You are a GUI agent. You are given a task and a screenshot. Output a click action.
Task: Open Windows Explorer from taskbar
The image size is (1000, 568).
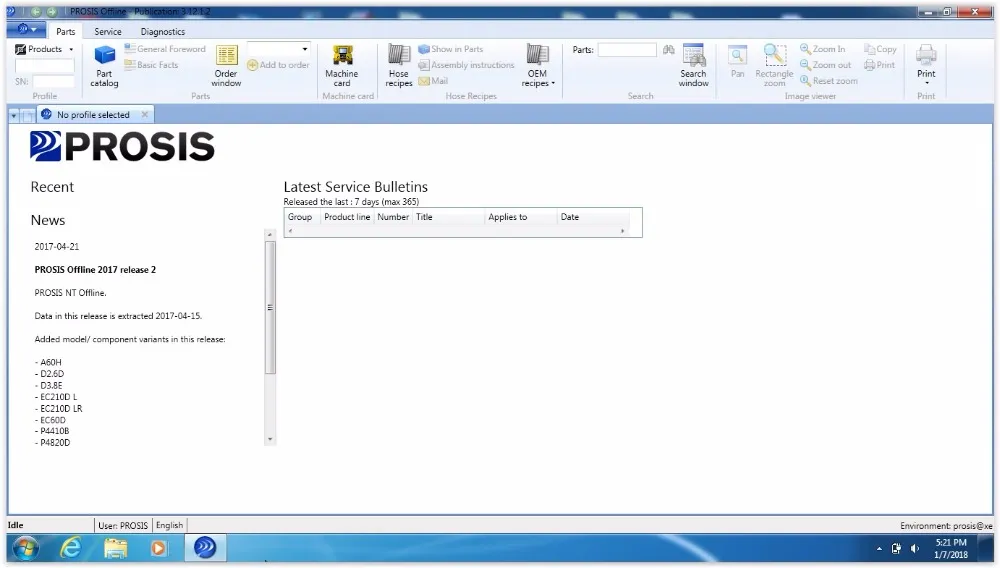[x=115, y=548]
